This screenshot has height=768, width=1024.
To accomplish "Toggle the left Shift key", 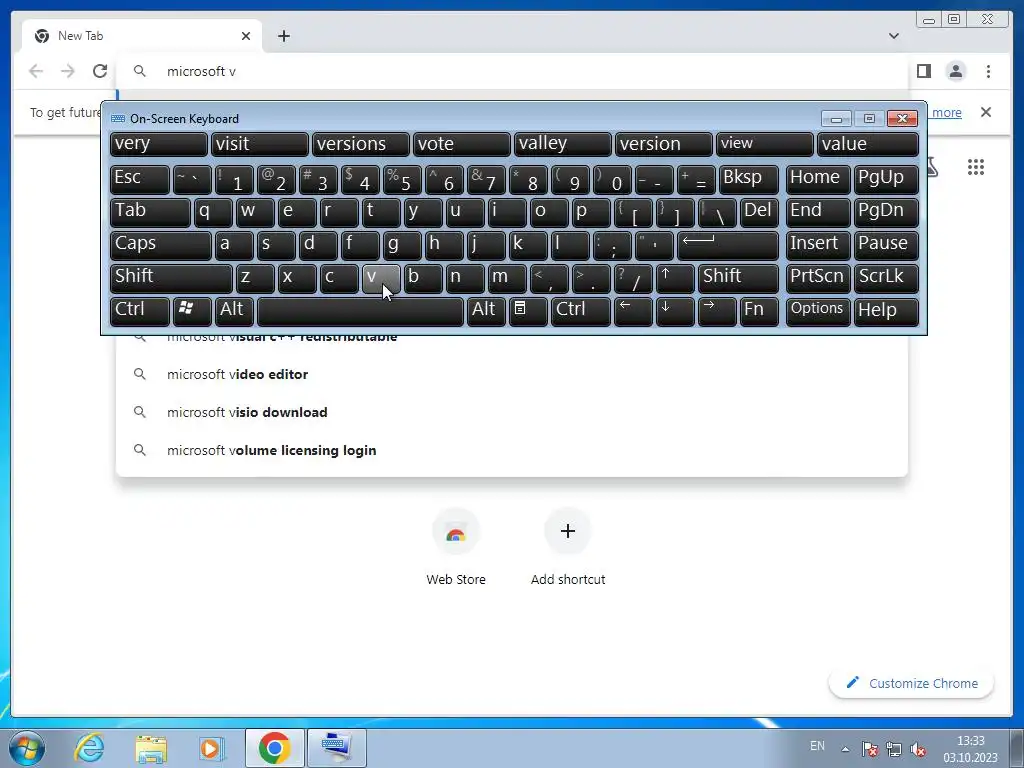I will coord(171,278).
